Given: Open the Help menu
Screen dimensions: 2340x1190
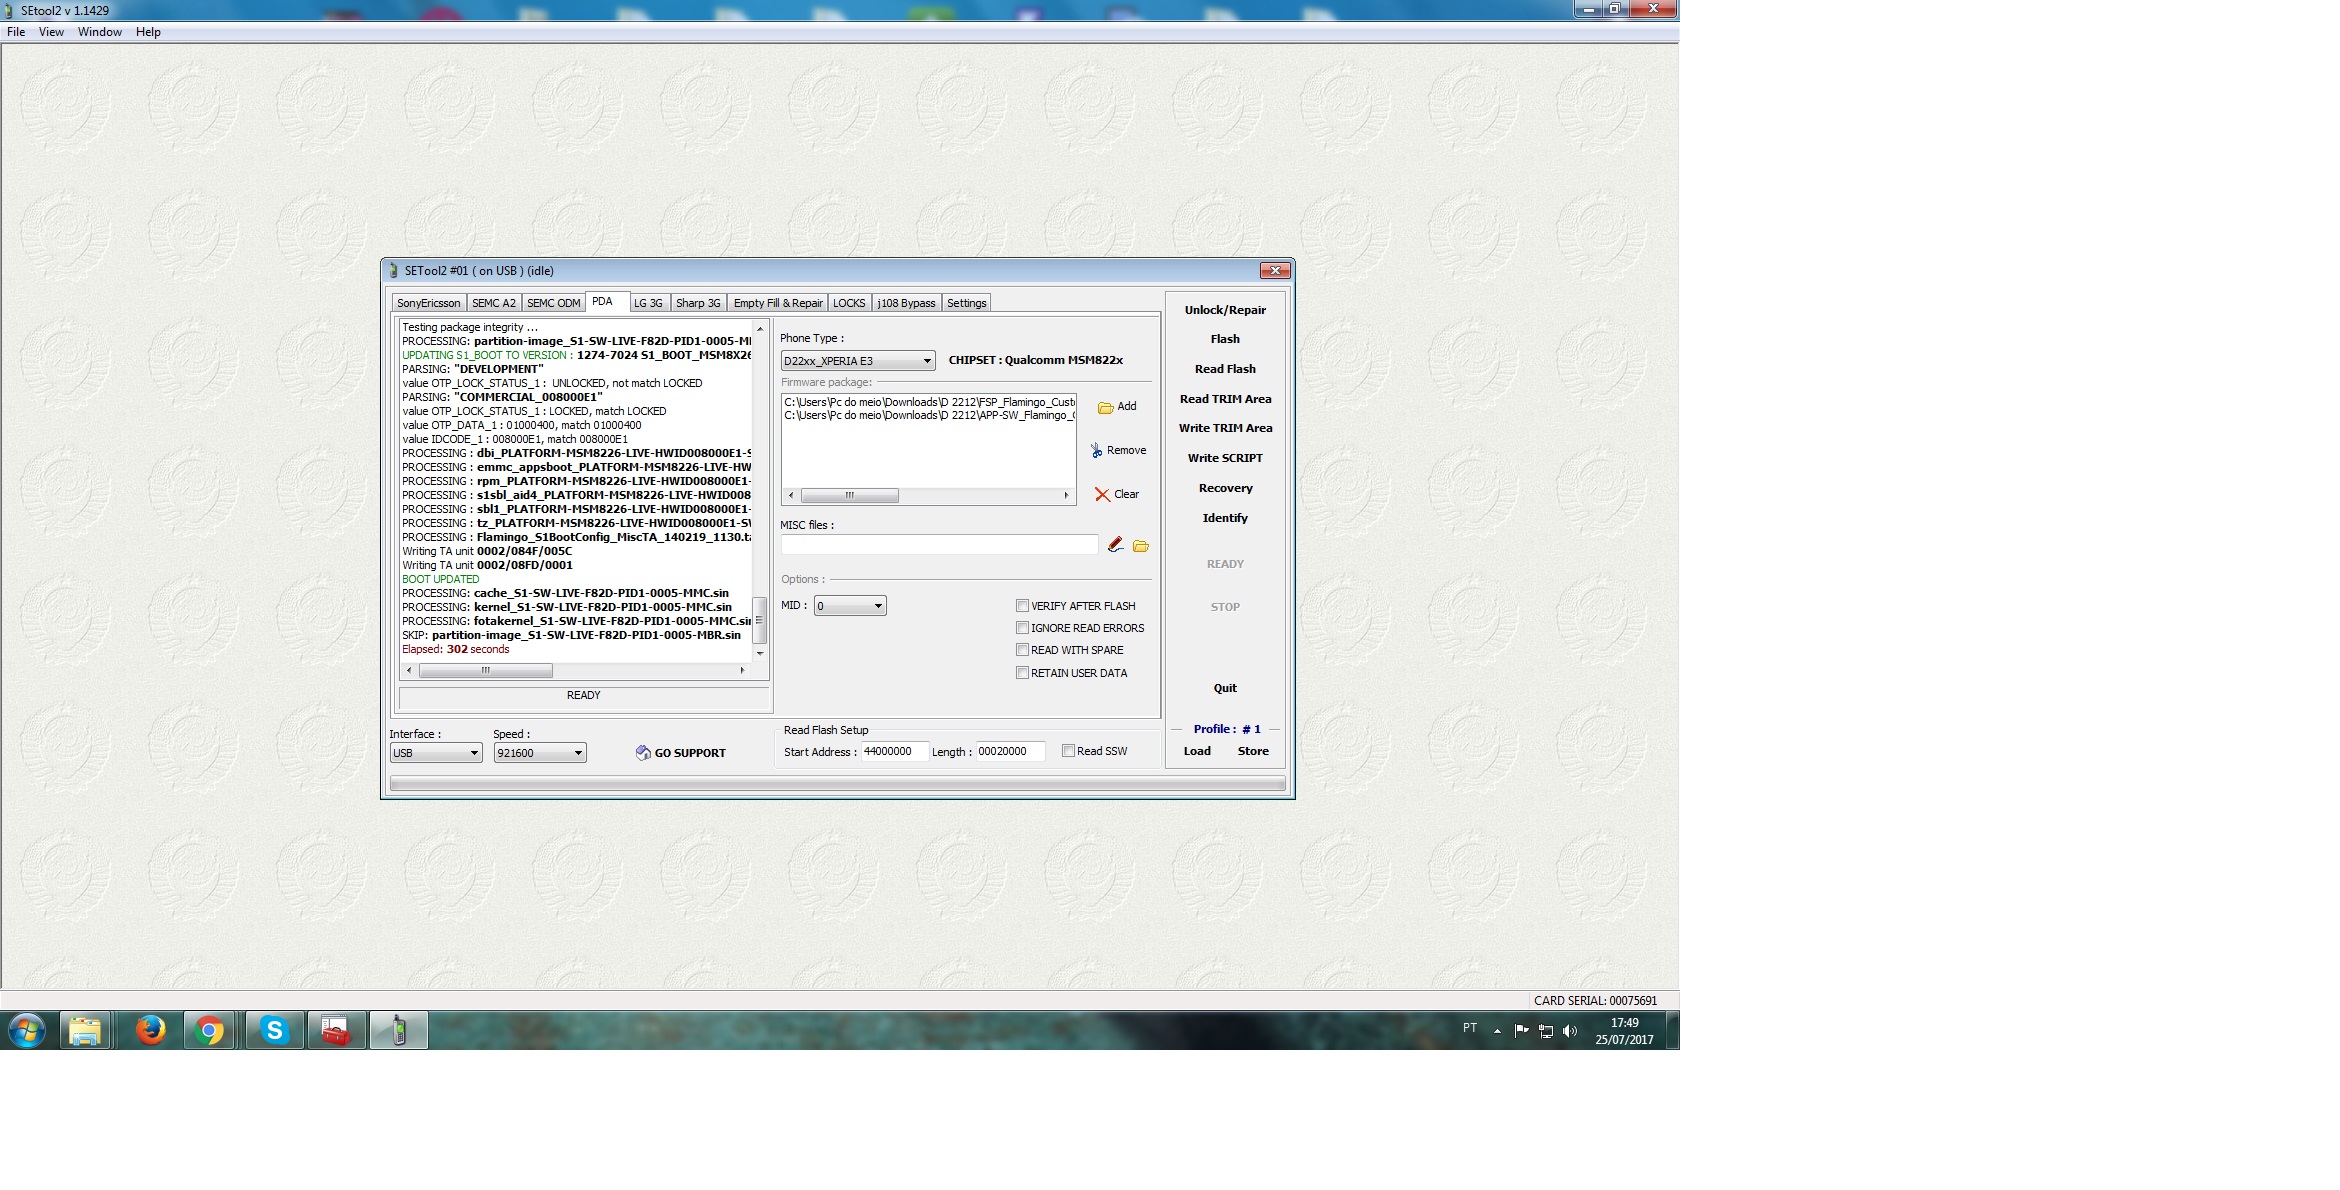Looking at the screenshot, I should (x=148, y=32).
